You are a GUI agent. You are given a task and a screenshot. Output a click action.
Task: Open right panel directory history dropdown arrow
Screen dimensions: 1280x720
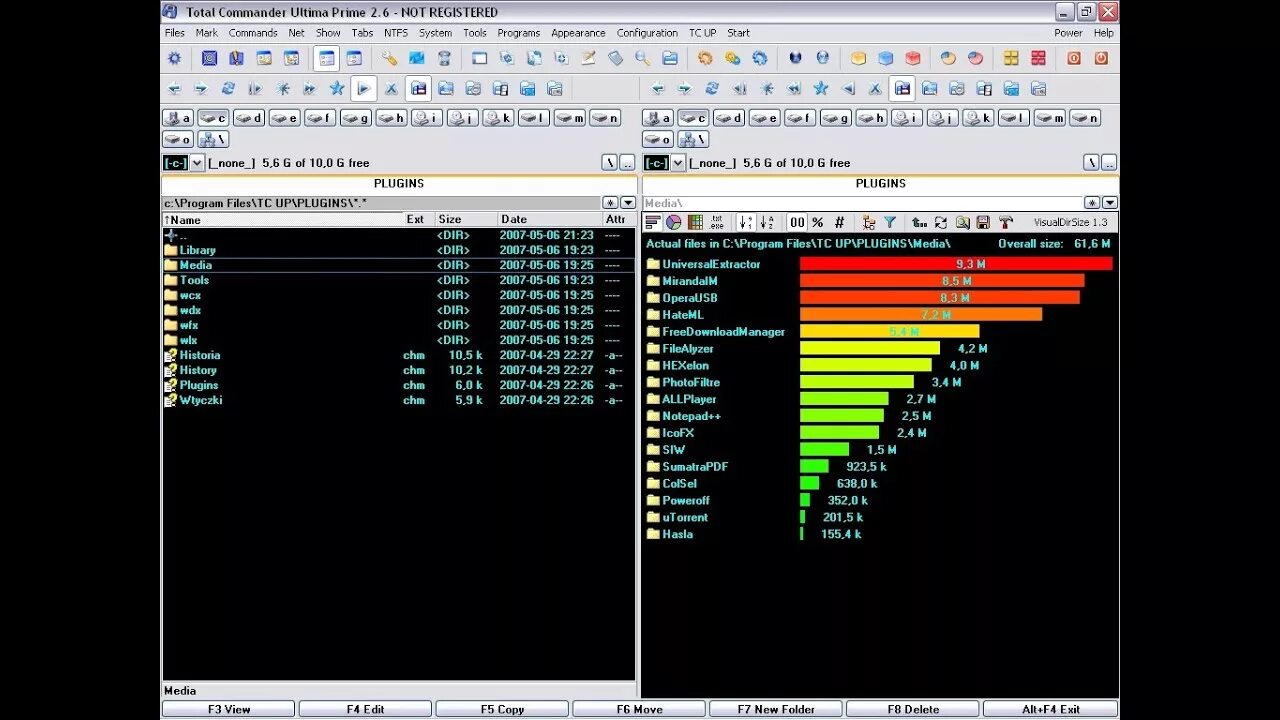1110,203
